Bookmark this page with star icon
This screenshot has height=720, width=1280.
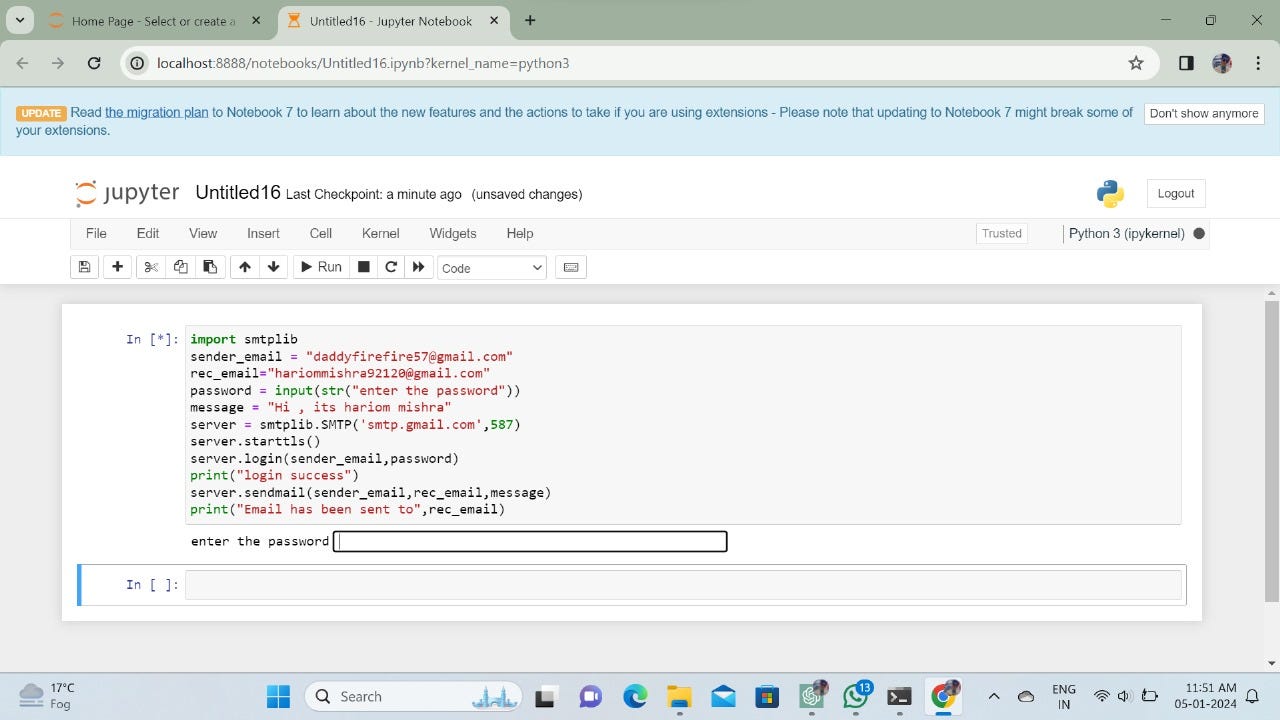coord(1136,63)
